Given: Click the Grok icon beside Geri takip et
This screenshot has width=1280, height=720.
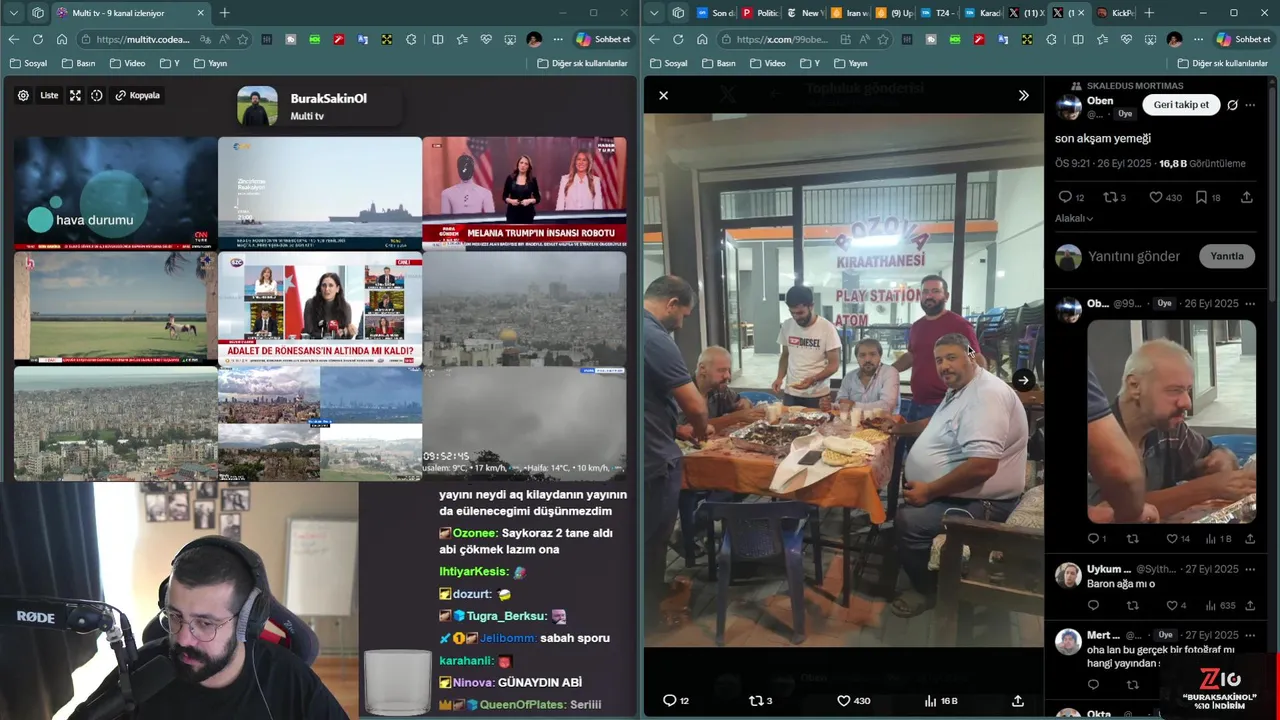Looking at the screenshot, I should [x=1232, y=105].
